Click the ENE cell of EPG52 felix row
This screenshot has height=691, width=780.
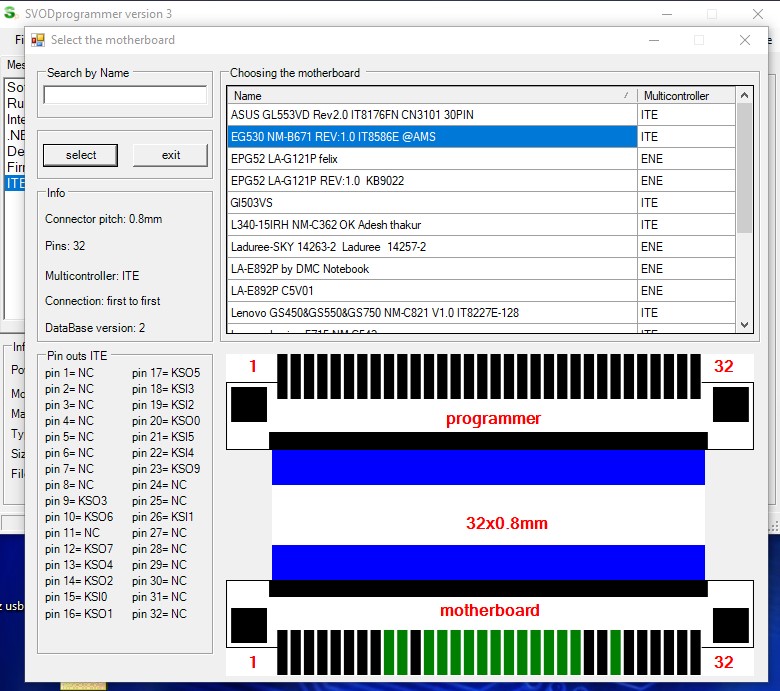click(x=686, y=159)
